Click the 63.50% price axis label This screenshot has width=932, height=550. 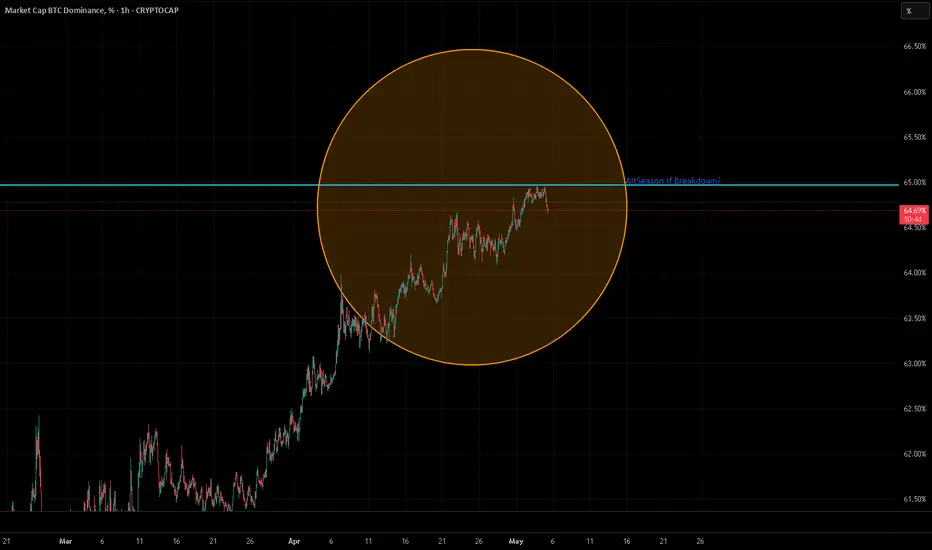click(x=914, y=319)
